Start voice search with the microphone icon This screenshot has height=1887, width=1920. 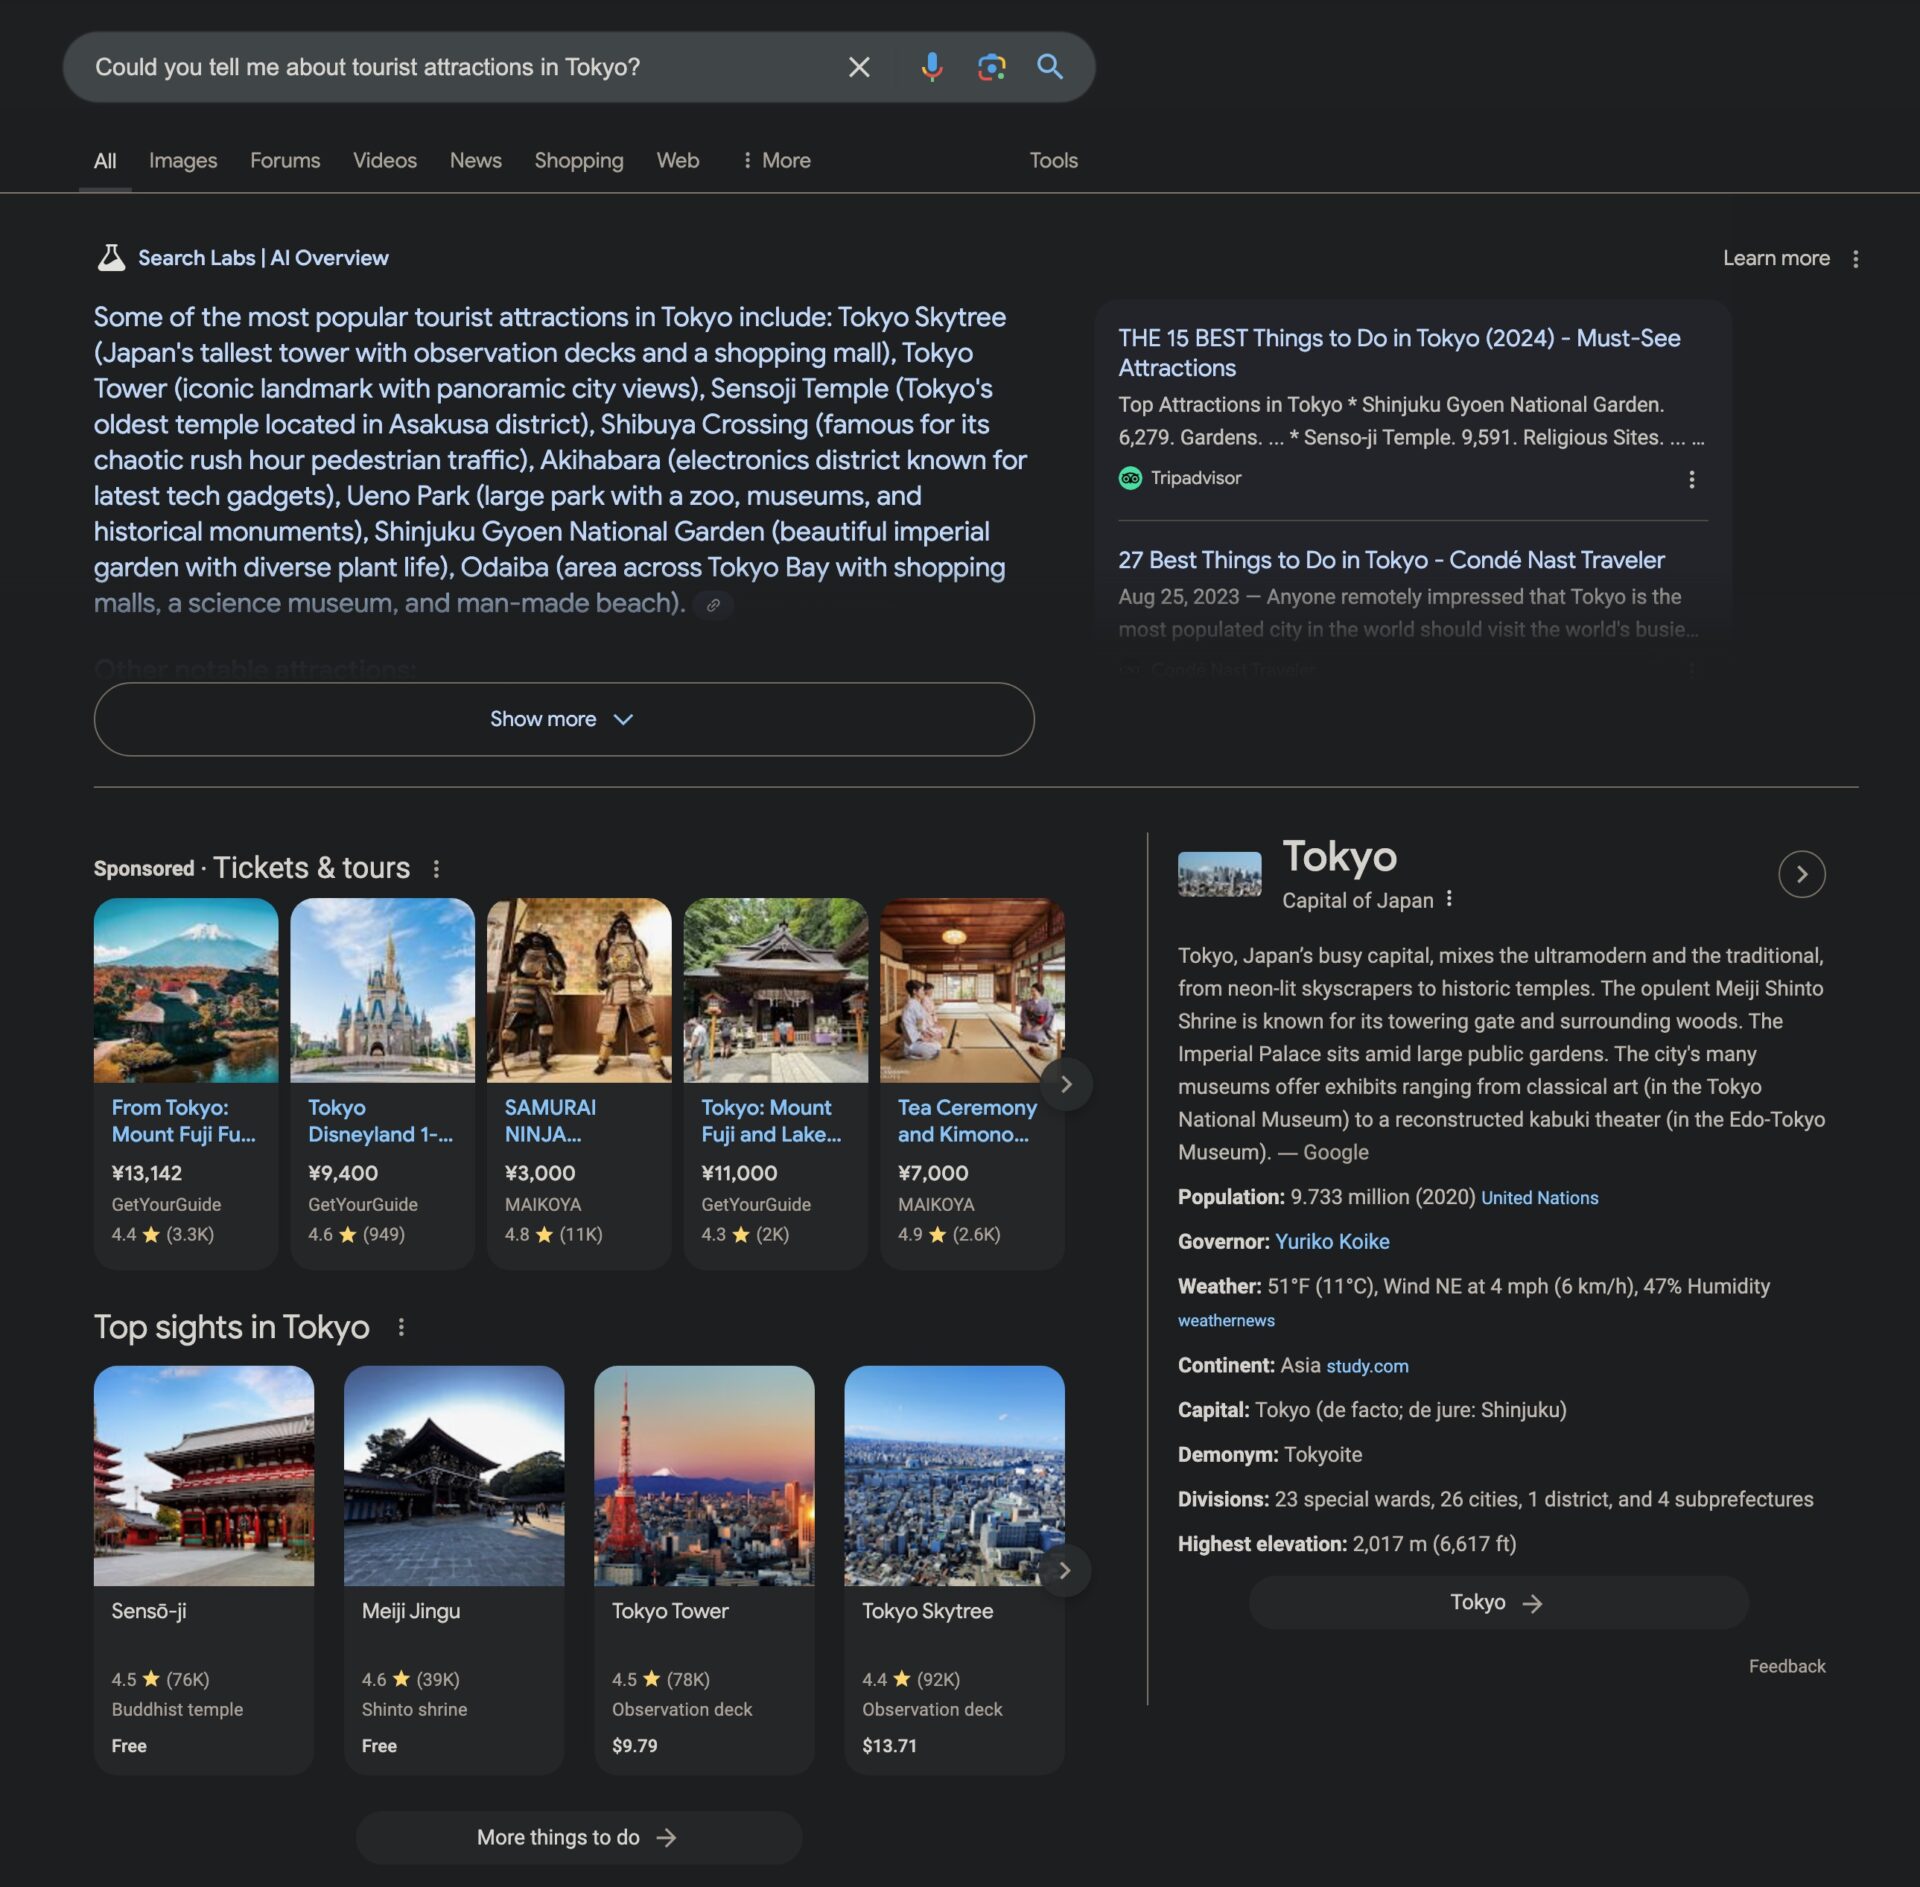(x=931, y=67)
